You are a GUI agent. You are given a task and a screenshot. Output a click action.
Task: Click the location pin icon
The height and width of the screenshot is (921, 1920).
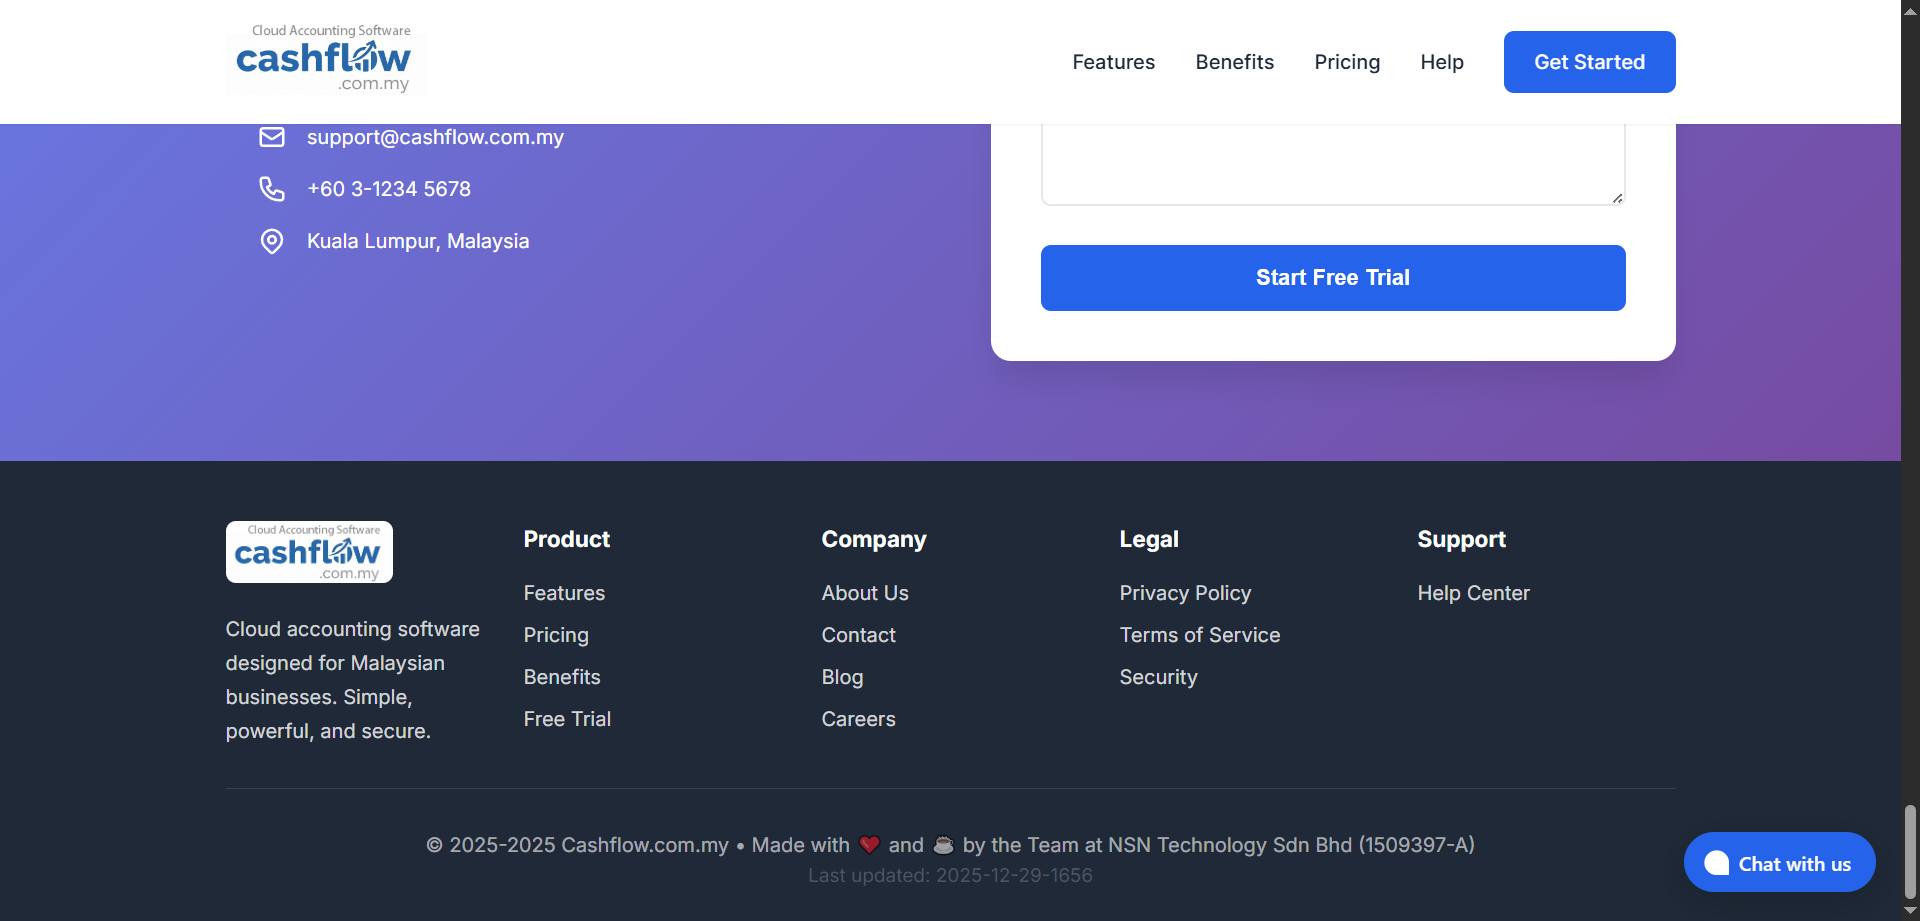pos(271,241)
